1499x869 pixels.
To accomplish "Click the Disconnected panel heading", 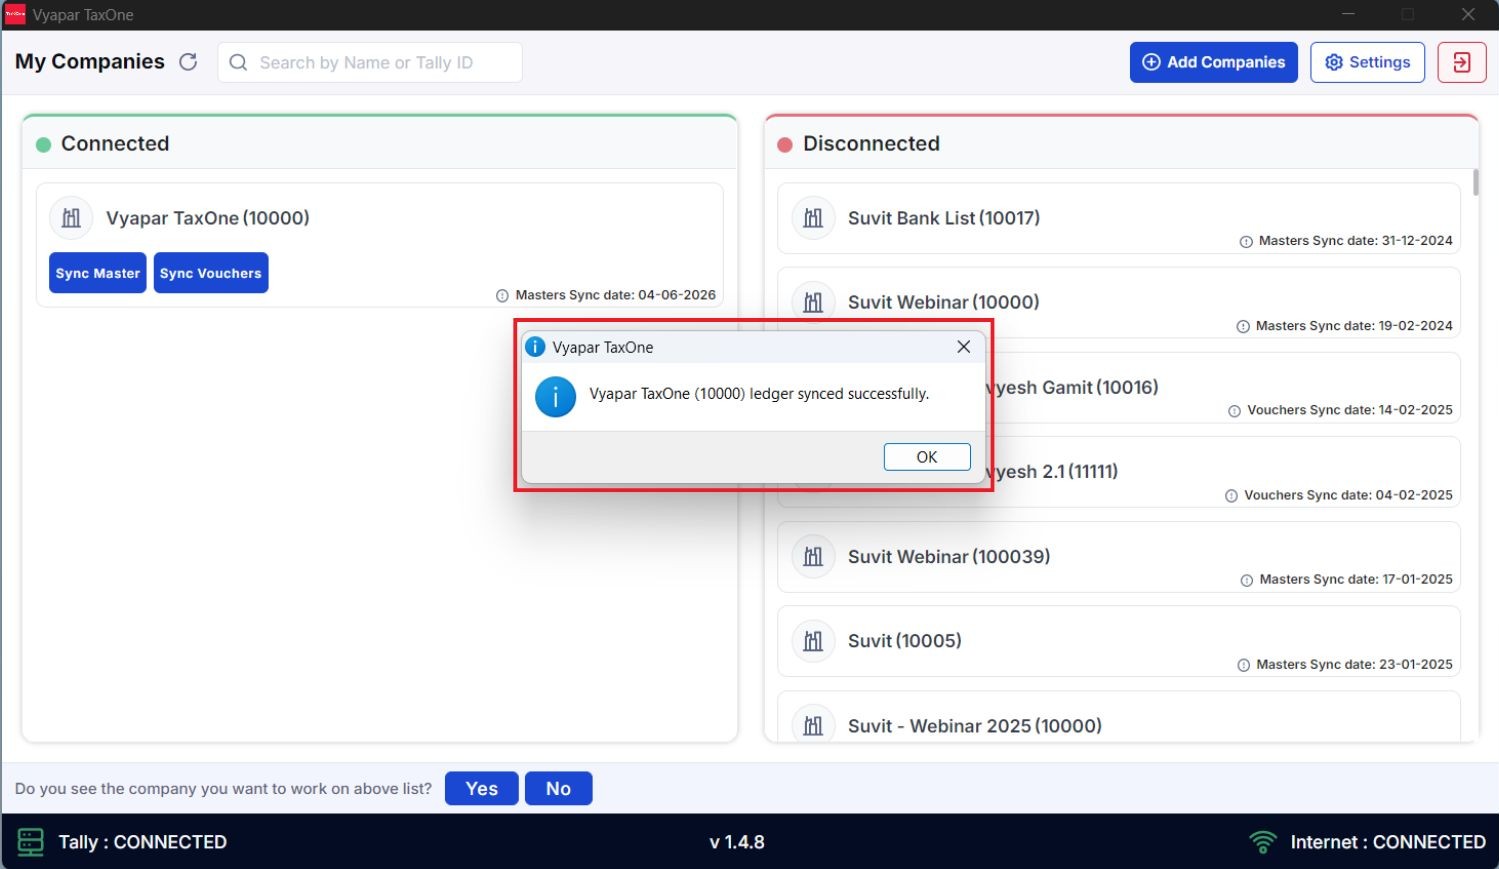I will (x=871, y=143).
